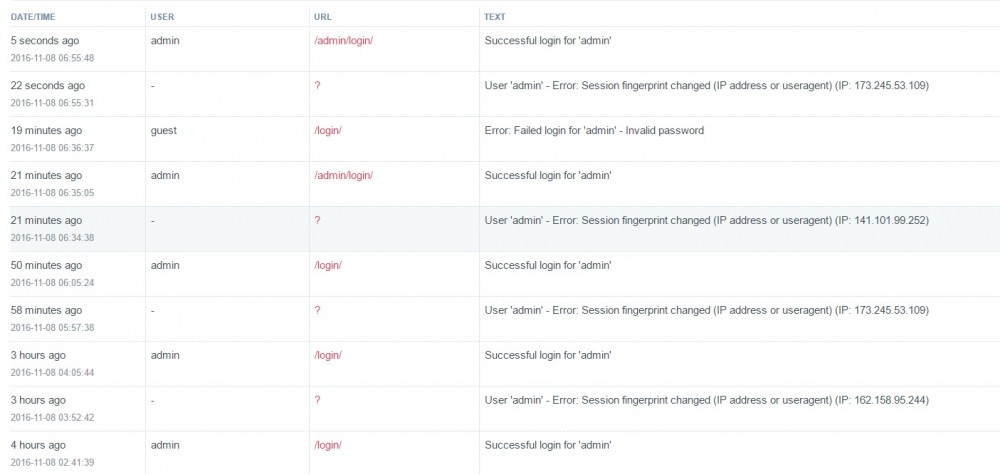Image resolution: width=1000 pixels, height=475 pixels.
Task: Click the 'Successful login' text from 4 hours ago
Action: tap(547, 446)
